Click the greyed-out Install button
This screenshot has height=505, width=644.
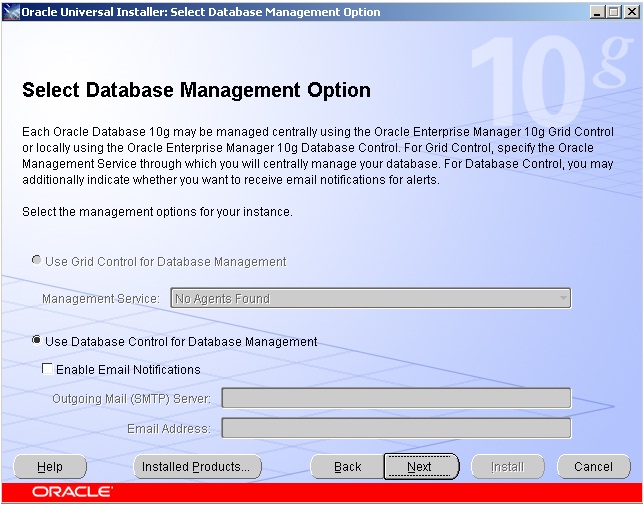click(507, 466)
